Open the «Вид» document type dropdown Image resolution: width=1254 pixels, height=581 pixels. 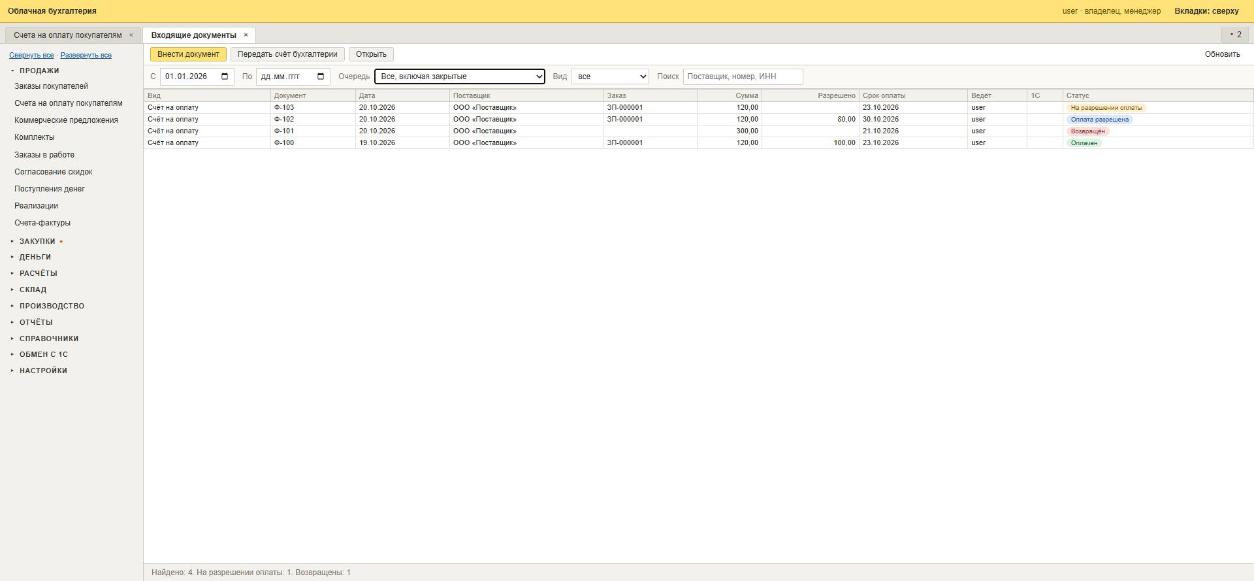611,77
